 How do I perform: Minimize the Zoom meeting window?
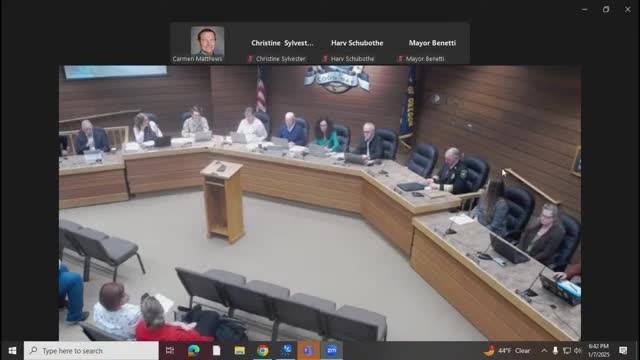[x=584, y=9]
